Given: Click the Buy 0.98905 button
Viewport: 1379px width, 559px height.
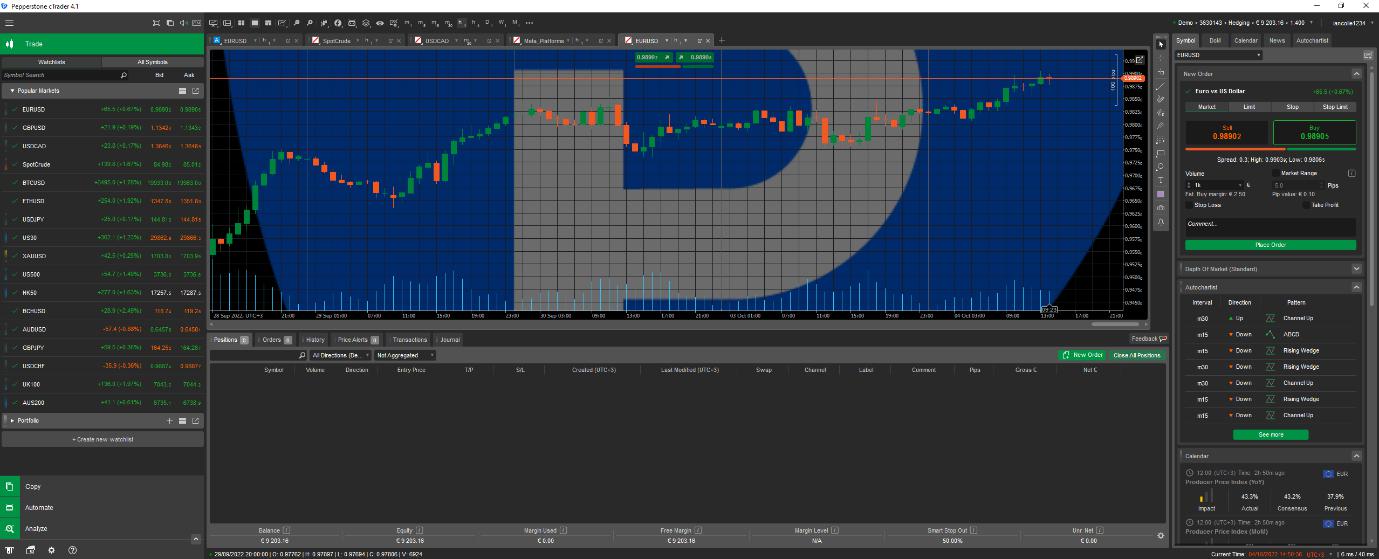Looking at the screenshot, I should (1314, 133).
